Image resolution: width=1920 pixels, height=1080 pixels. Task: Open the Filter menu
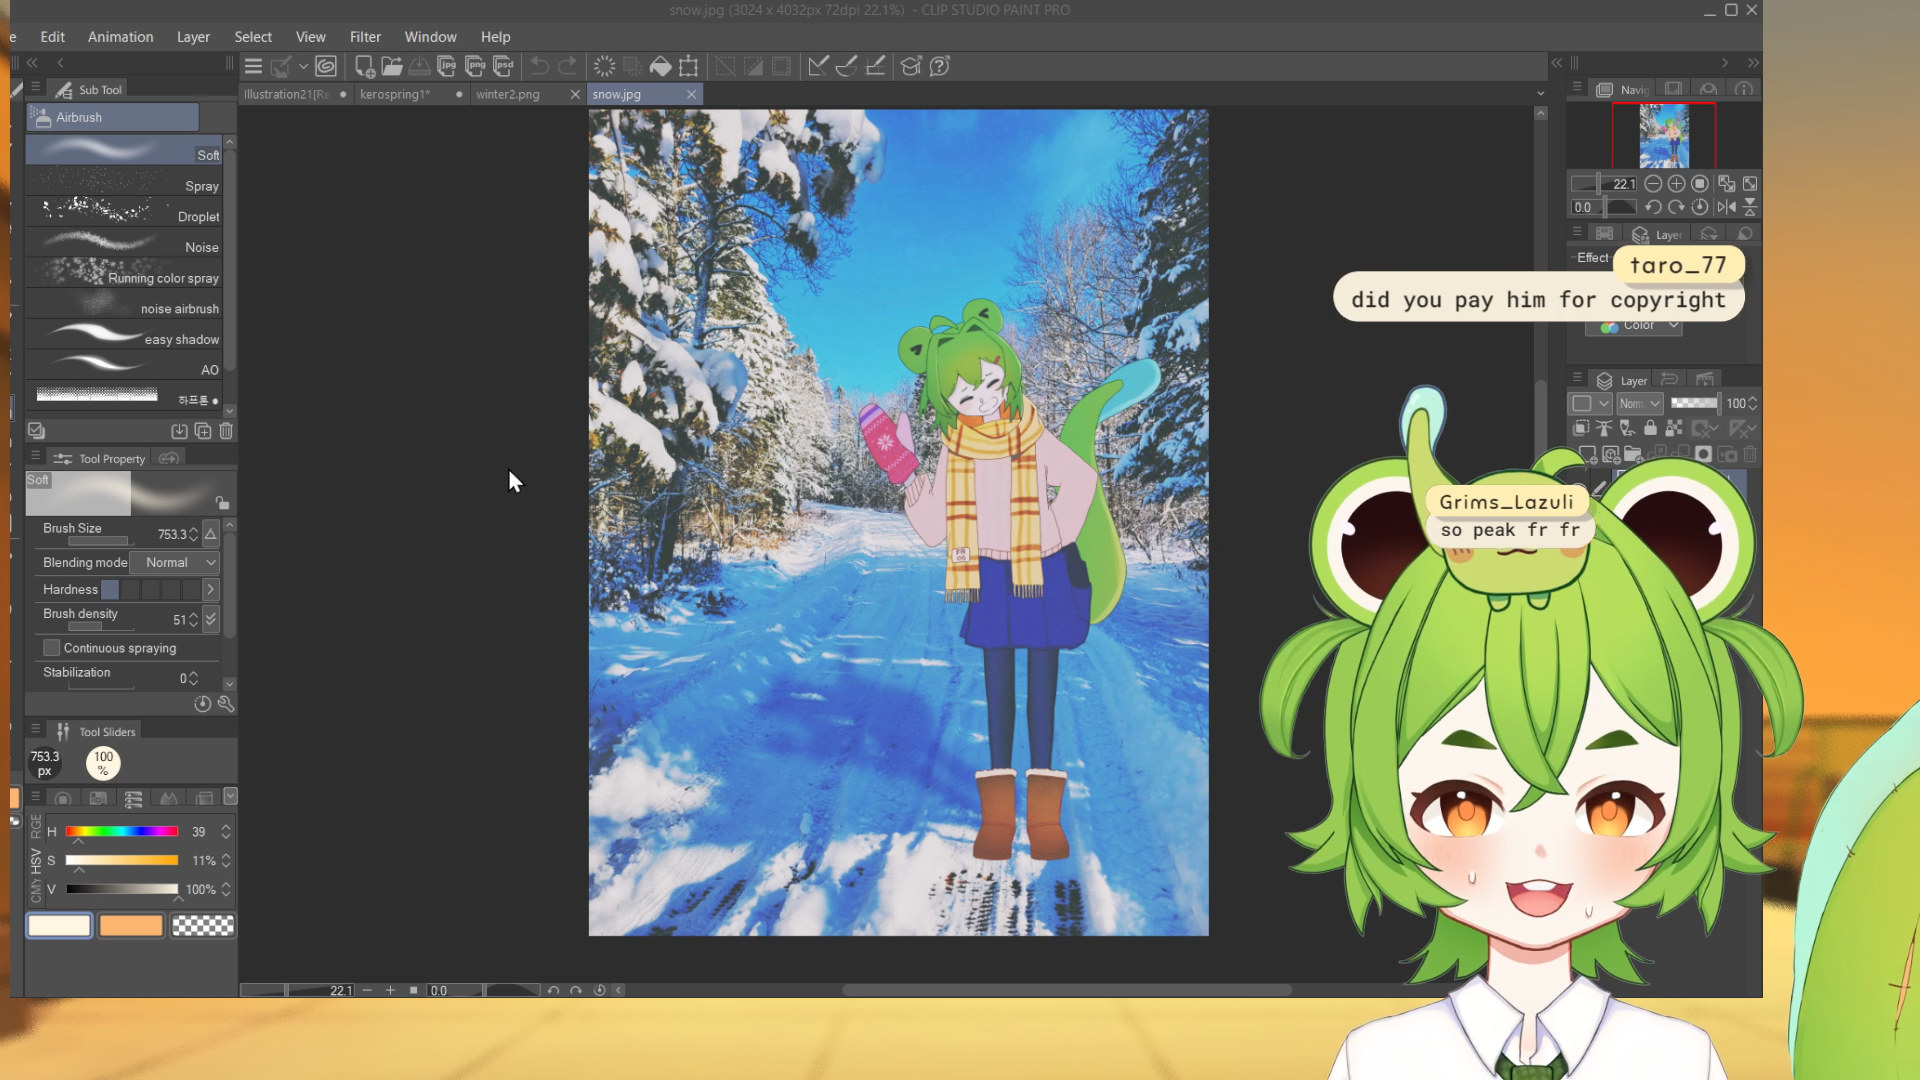[x=365, y=37]
